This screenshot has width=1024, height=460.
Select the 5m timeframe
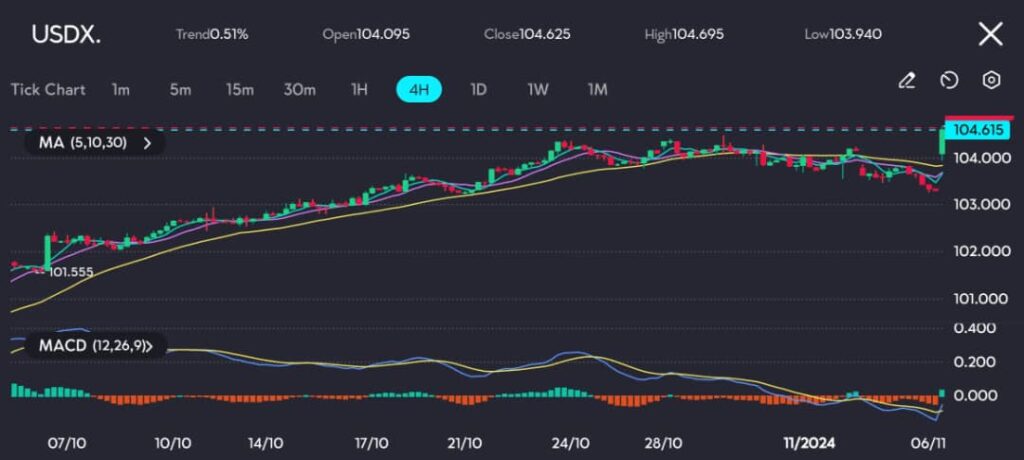coord(180,89)
